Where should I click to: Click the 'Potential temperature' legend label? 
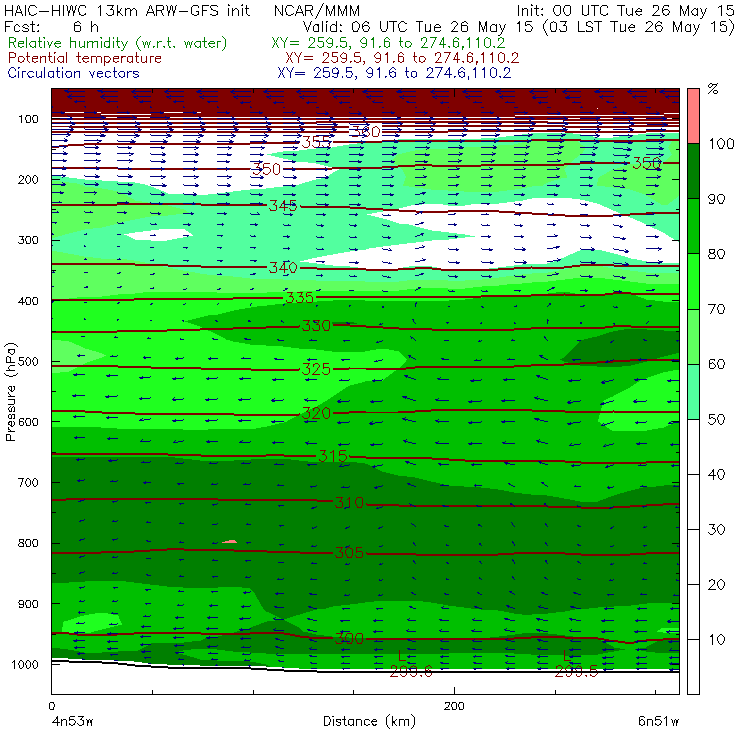84,58
